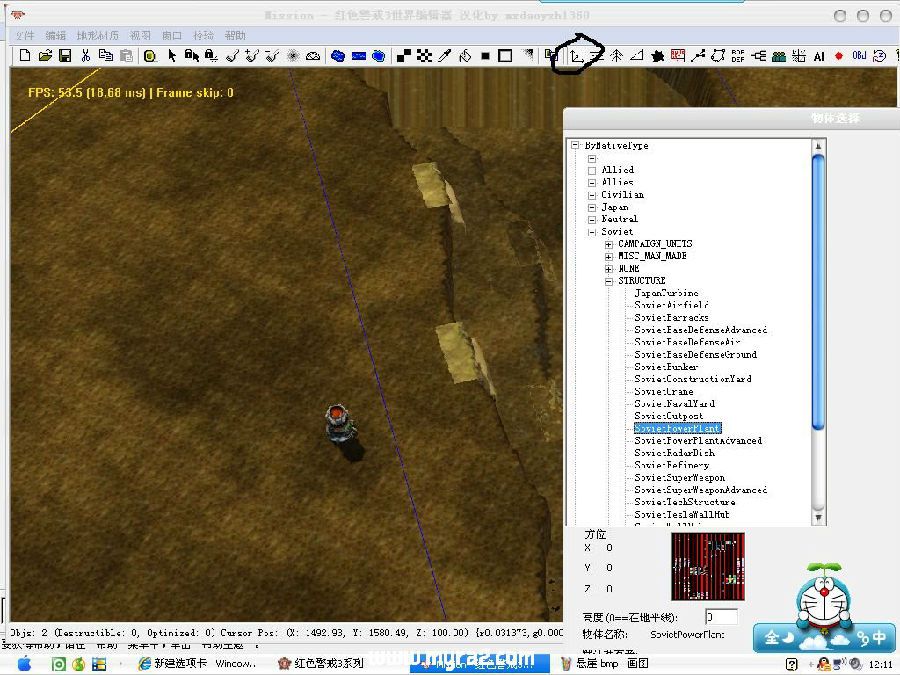Click the object tree scrollbar thumb
This screenshot has height=675, width=900.
point(818,291)
